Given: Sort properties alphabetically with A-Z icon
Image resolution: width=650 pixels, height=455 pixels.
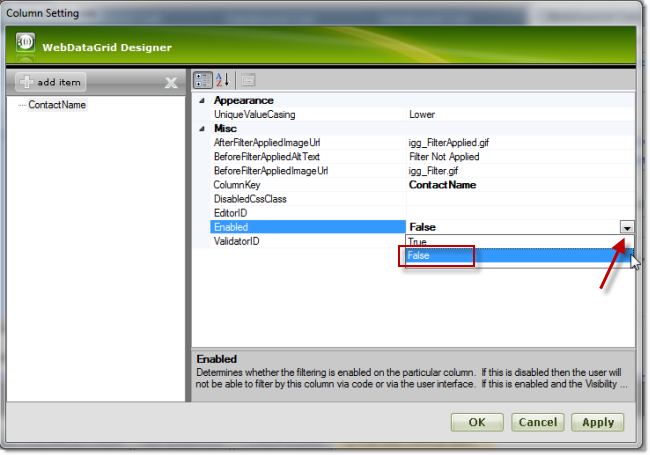Looking at the screenshot, I should [222, 81].
